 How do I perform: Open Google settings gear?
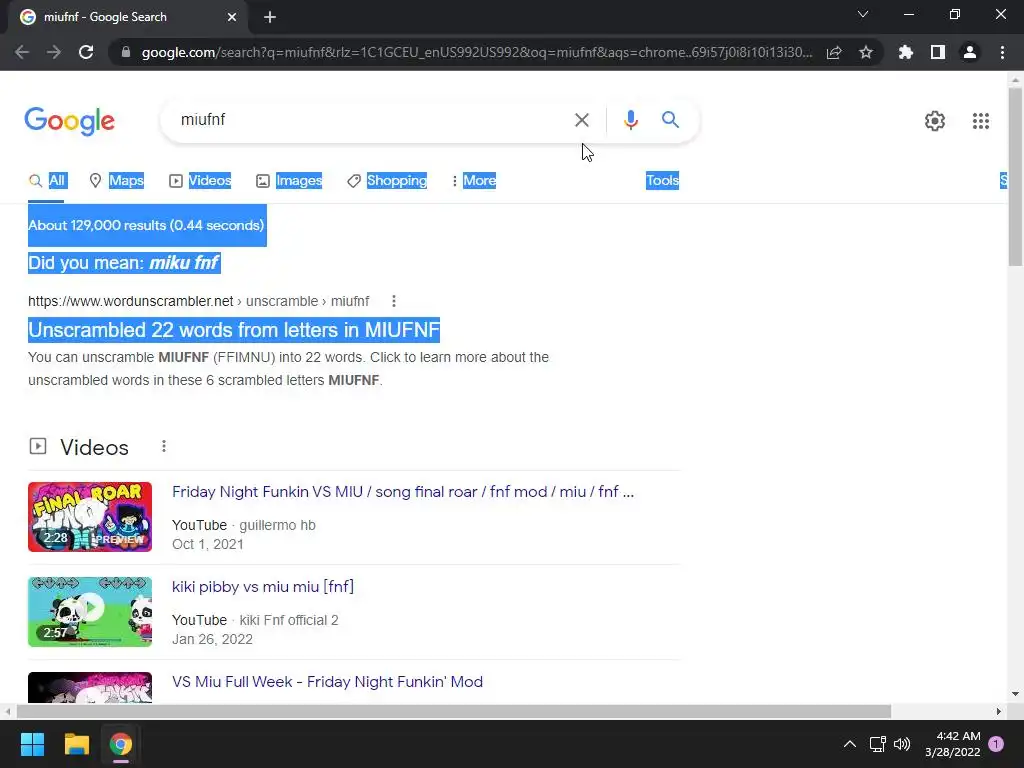[x=935, y=121]
